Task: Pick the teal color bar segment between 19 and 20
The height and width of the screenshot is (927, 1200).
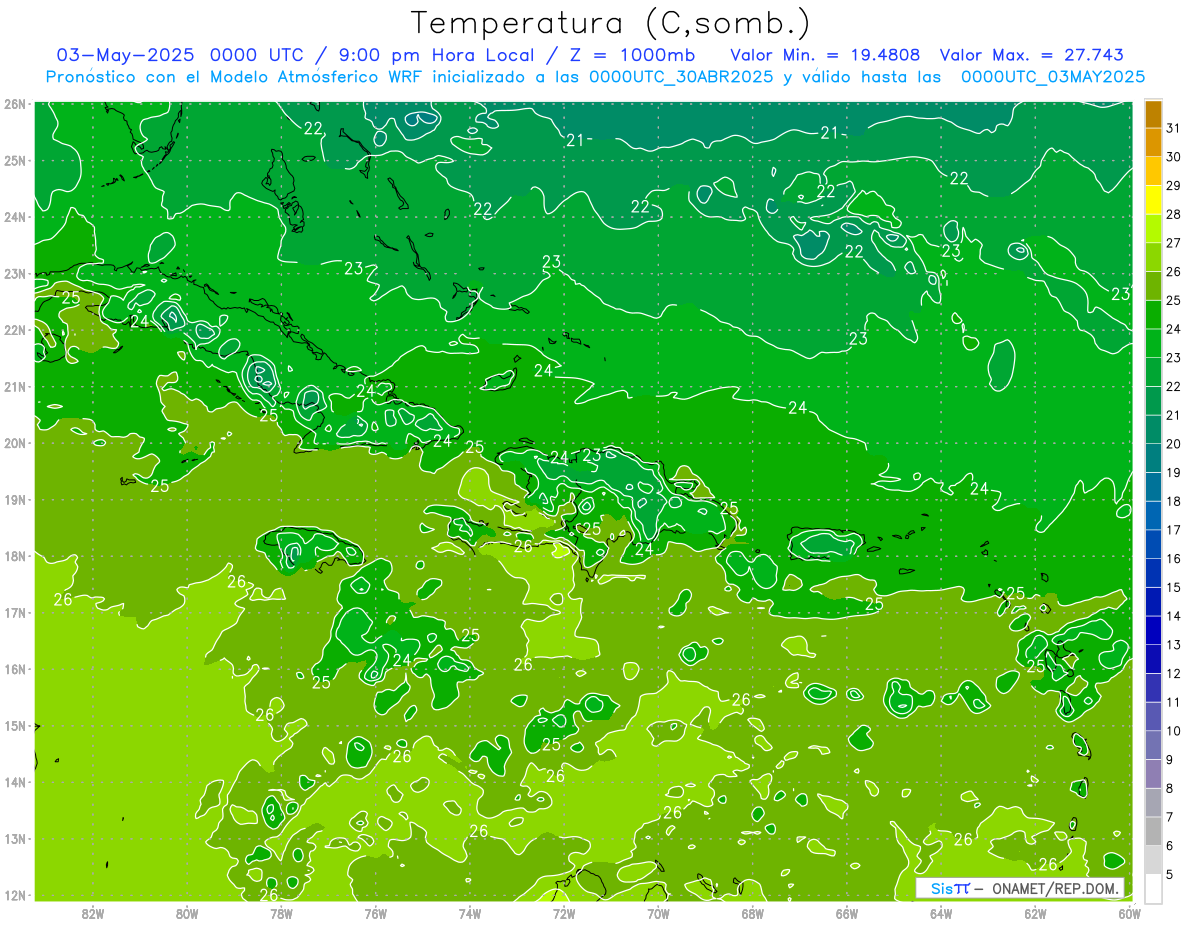Action: click(1153, 458)
